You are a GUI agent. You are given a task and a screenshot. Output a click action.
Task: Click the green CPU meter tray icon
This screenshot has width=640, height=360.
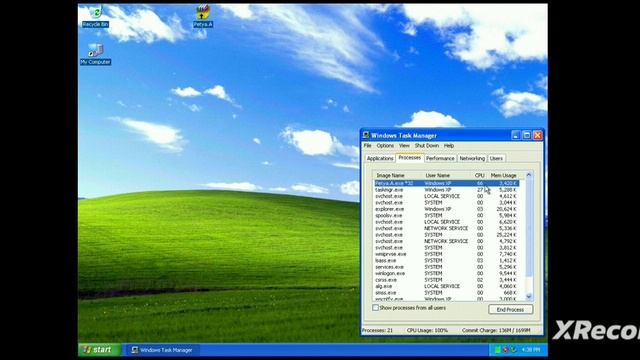tap(498, 350)
